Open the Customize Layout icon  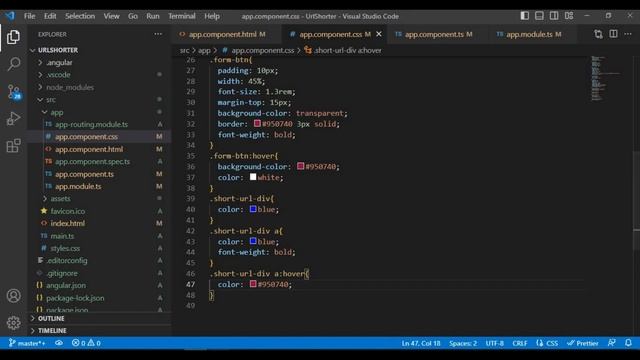(x=569, y=16)
